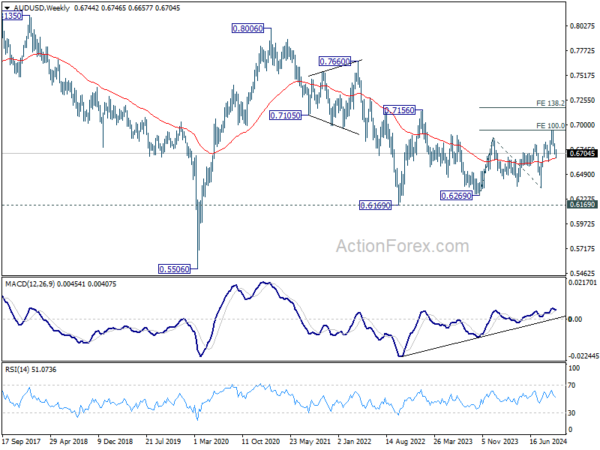Click the 1 Mar 2020 date on the time axis
Image resolution: width=600 pixels, height=450 pixels.
click(212, 441)
